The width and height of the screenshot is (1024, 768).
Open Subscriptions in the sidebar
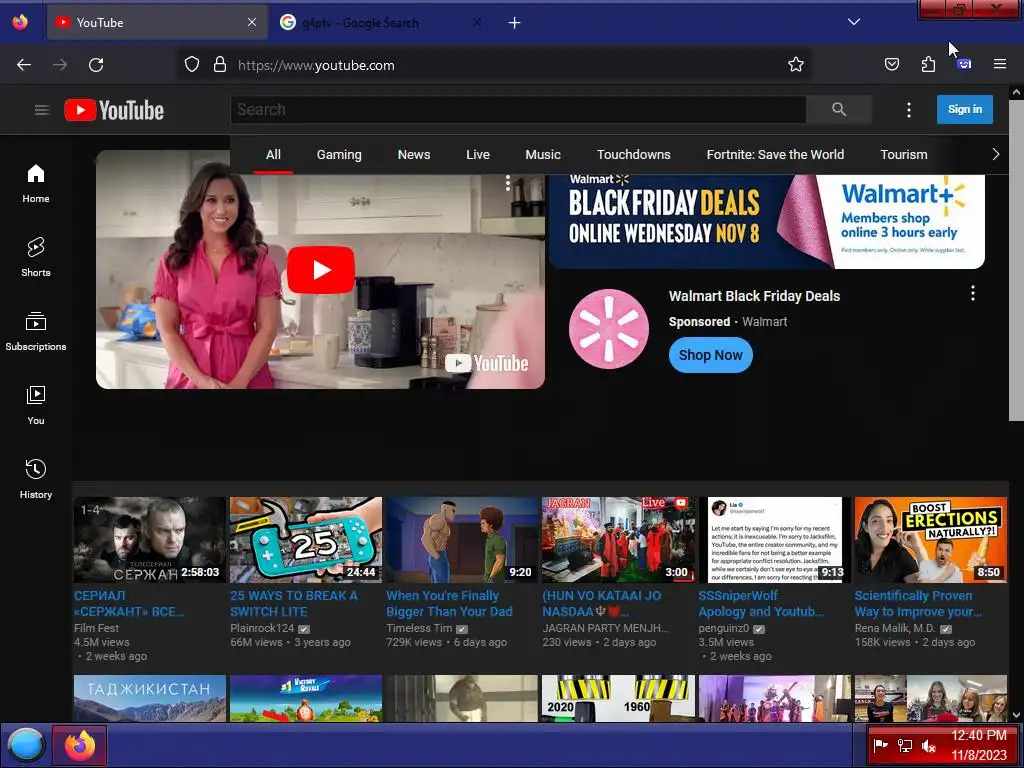coord(36,331)
